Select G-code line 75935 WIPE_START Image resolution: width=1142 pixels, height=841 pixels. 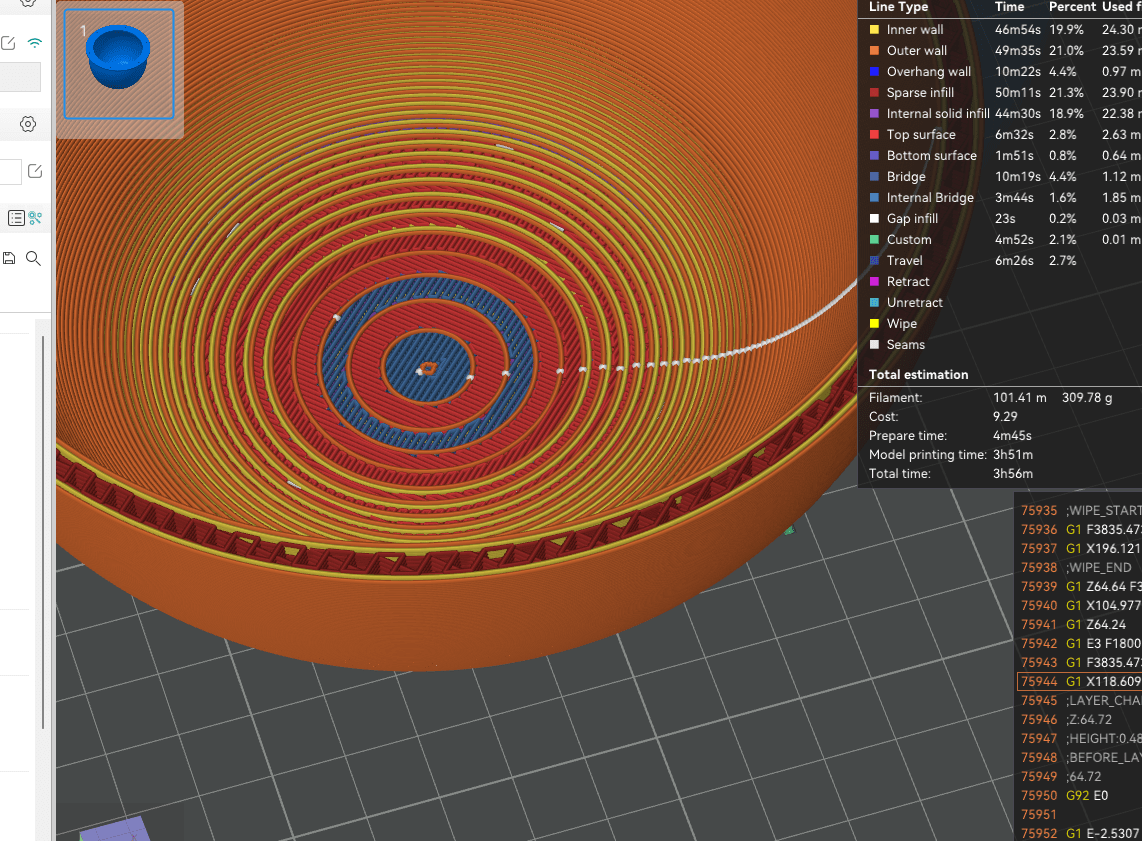point(1079,511)
